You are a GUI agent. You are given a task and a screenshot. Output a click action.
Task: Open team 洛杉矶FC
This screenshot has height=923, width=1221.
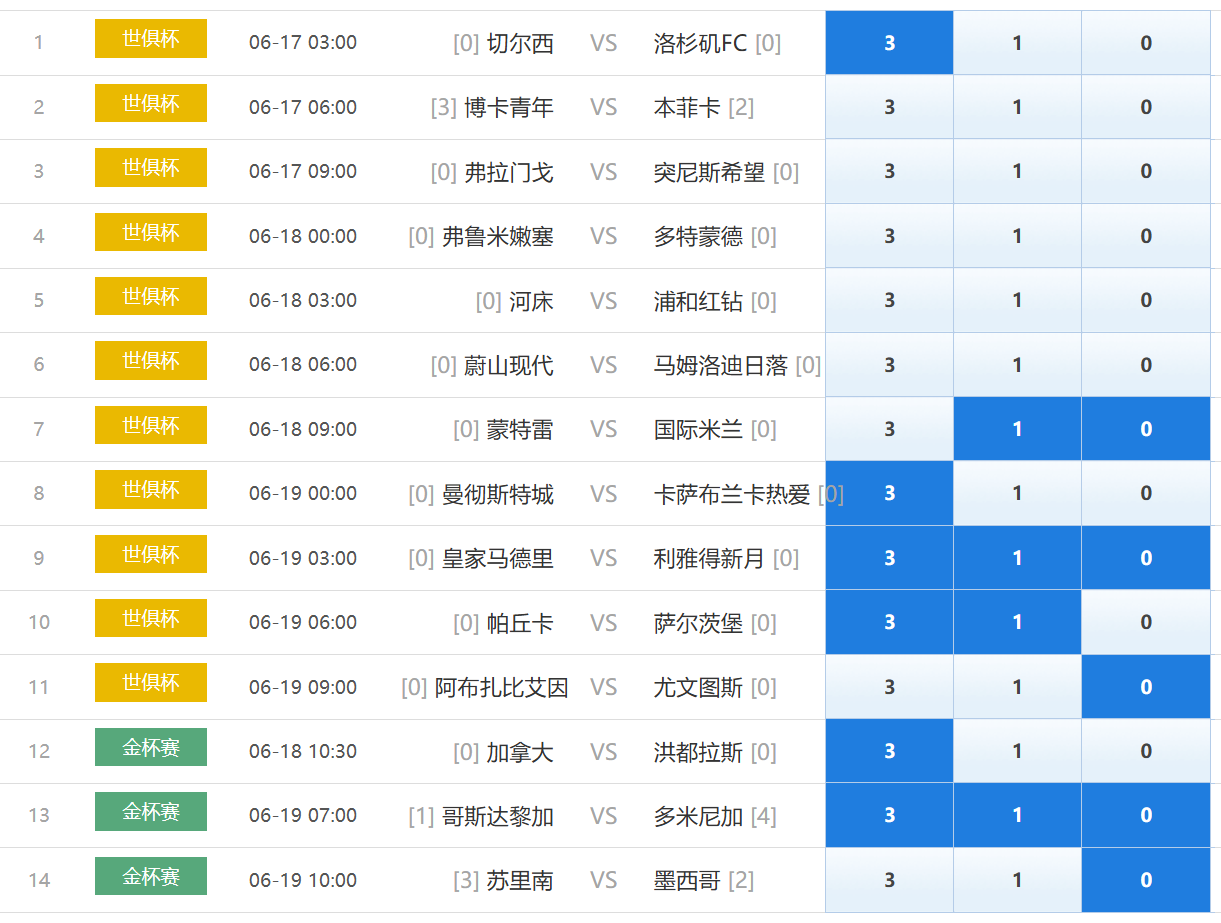701,44
